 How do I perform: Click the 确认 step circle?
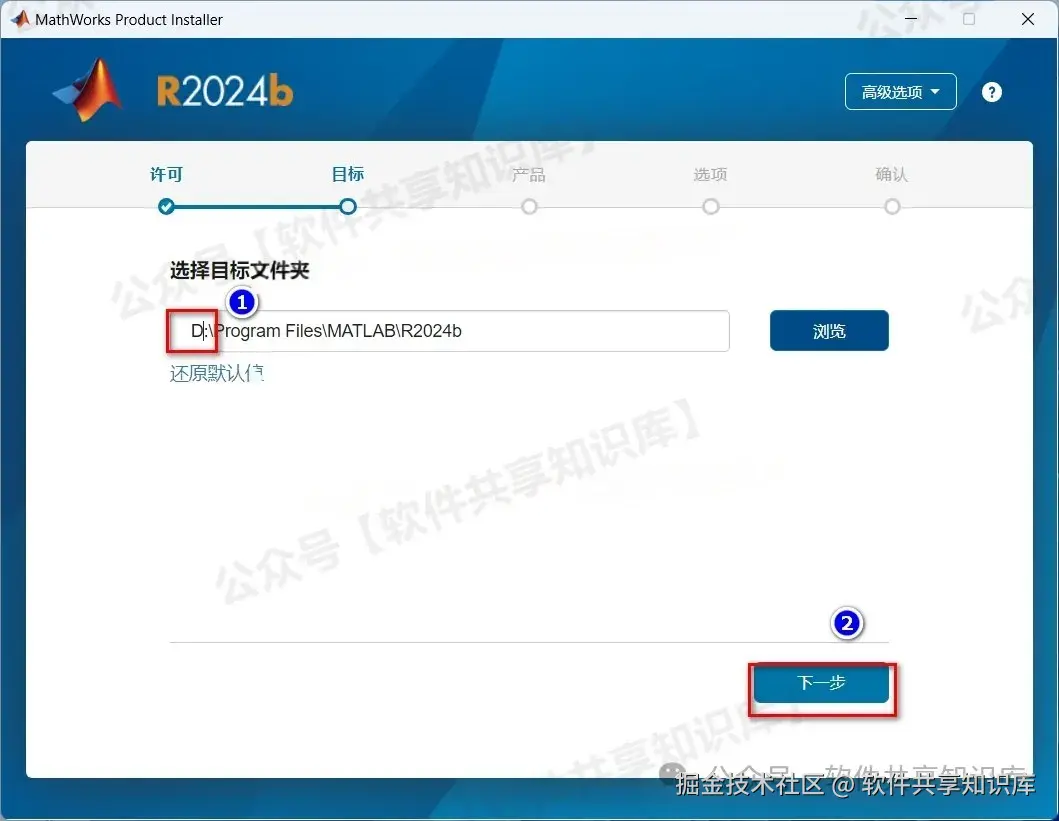[x=892, y=207]
